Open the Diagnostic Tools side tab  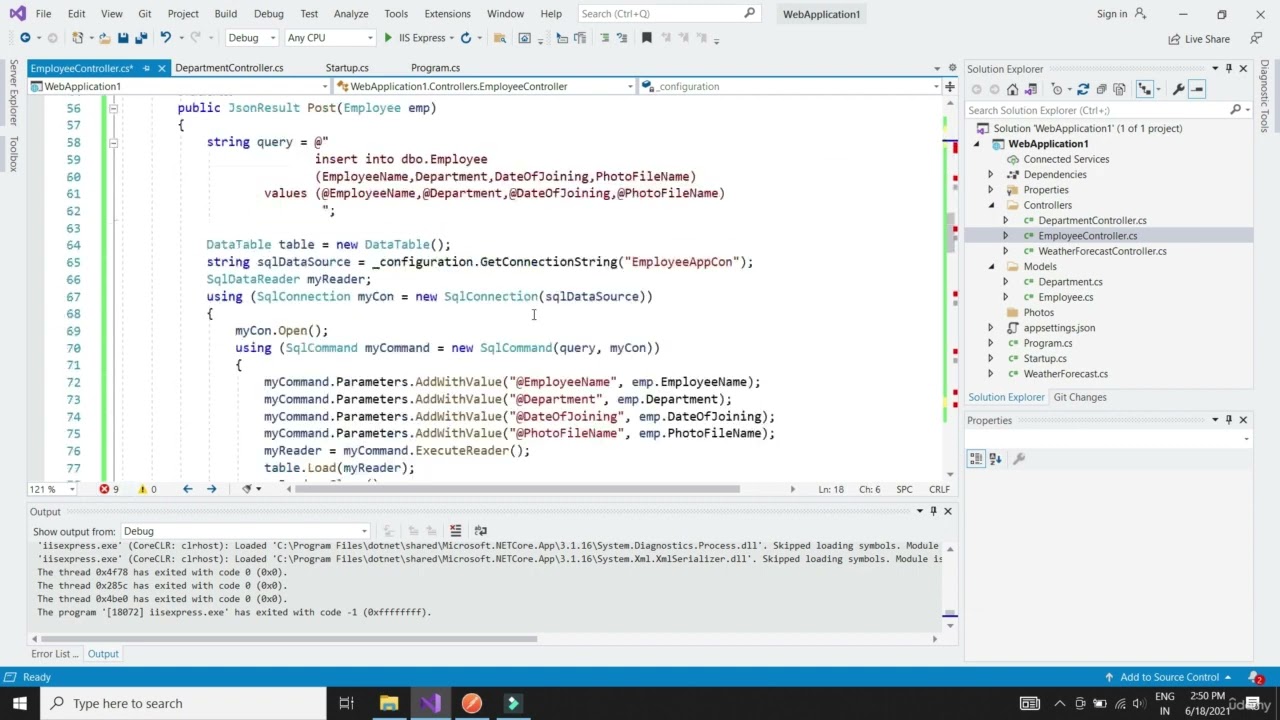tap(1265, 96)
